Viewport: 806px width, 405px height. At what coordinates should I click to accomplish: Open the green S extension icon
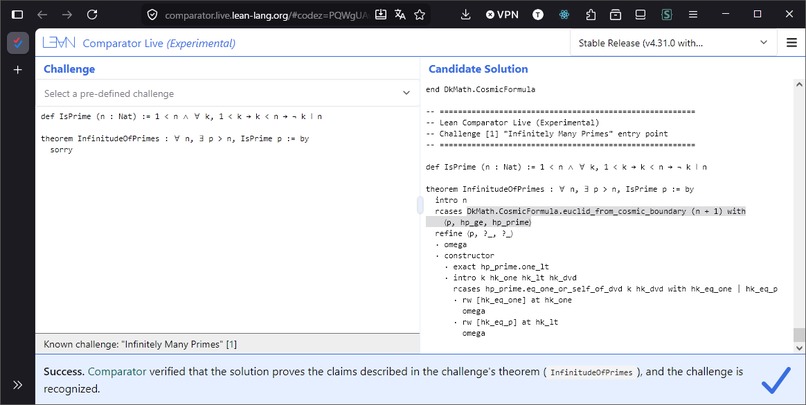667,14
